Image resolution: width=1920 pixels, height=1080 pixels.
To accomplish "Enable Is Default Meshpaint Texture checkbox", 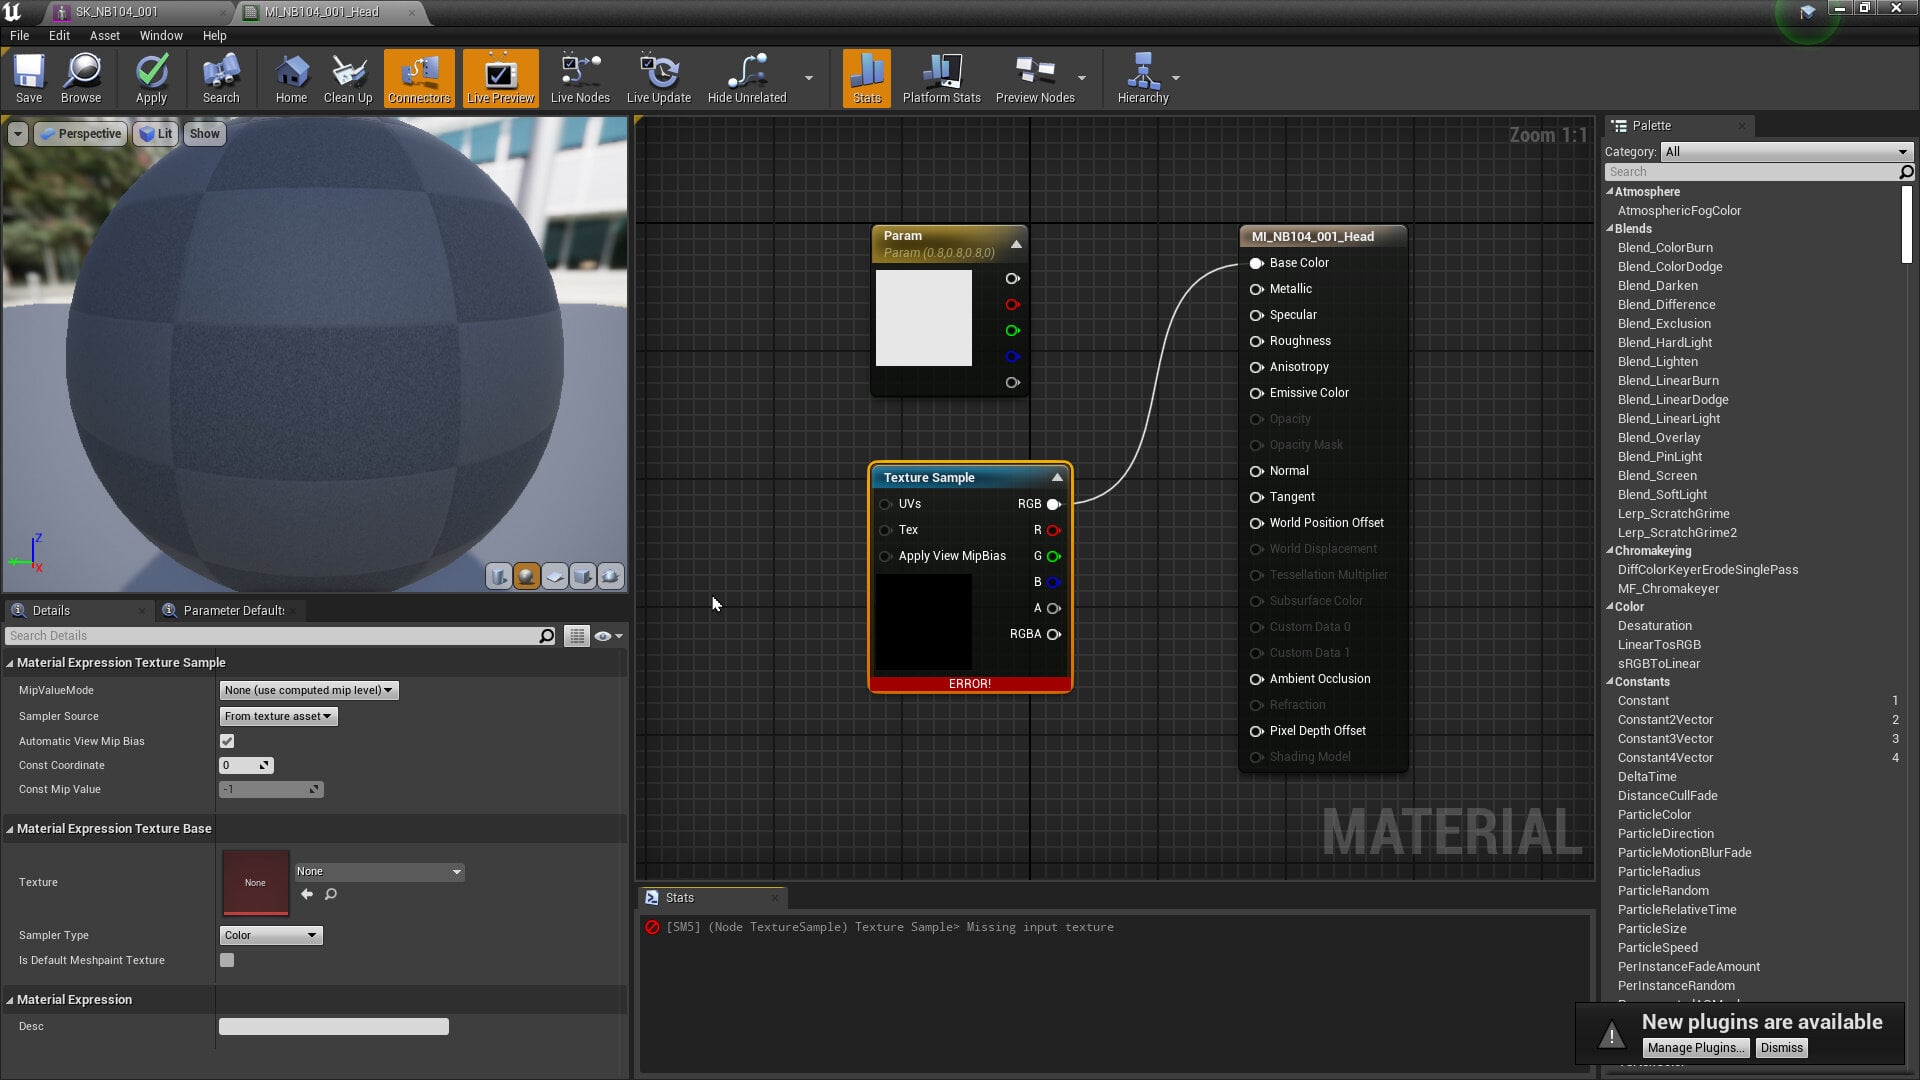I will [x=227, y=960].
